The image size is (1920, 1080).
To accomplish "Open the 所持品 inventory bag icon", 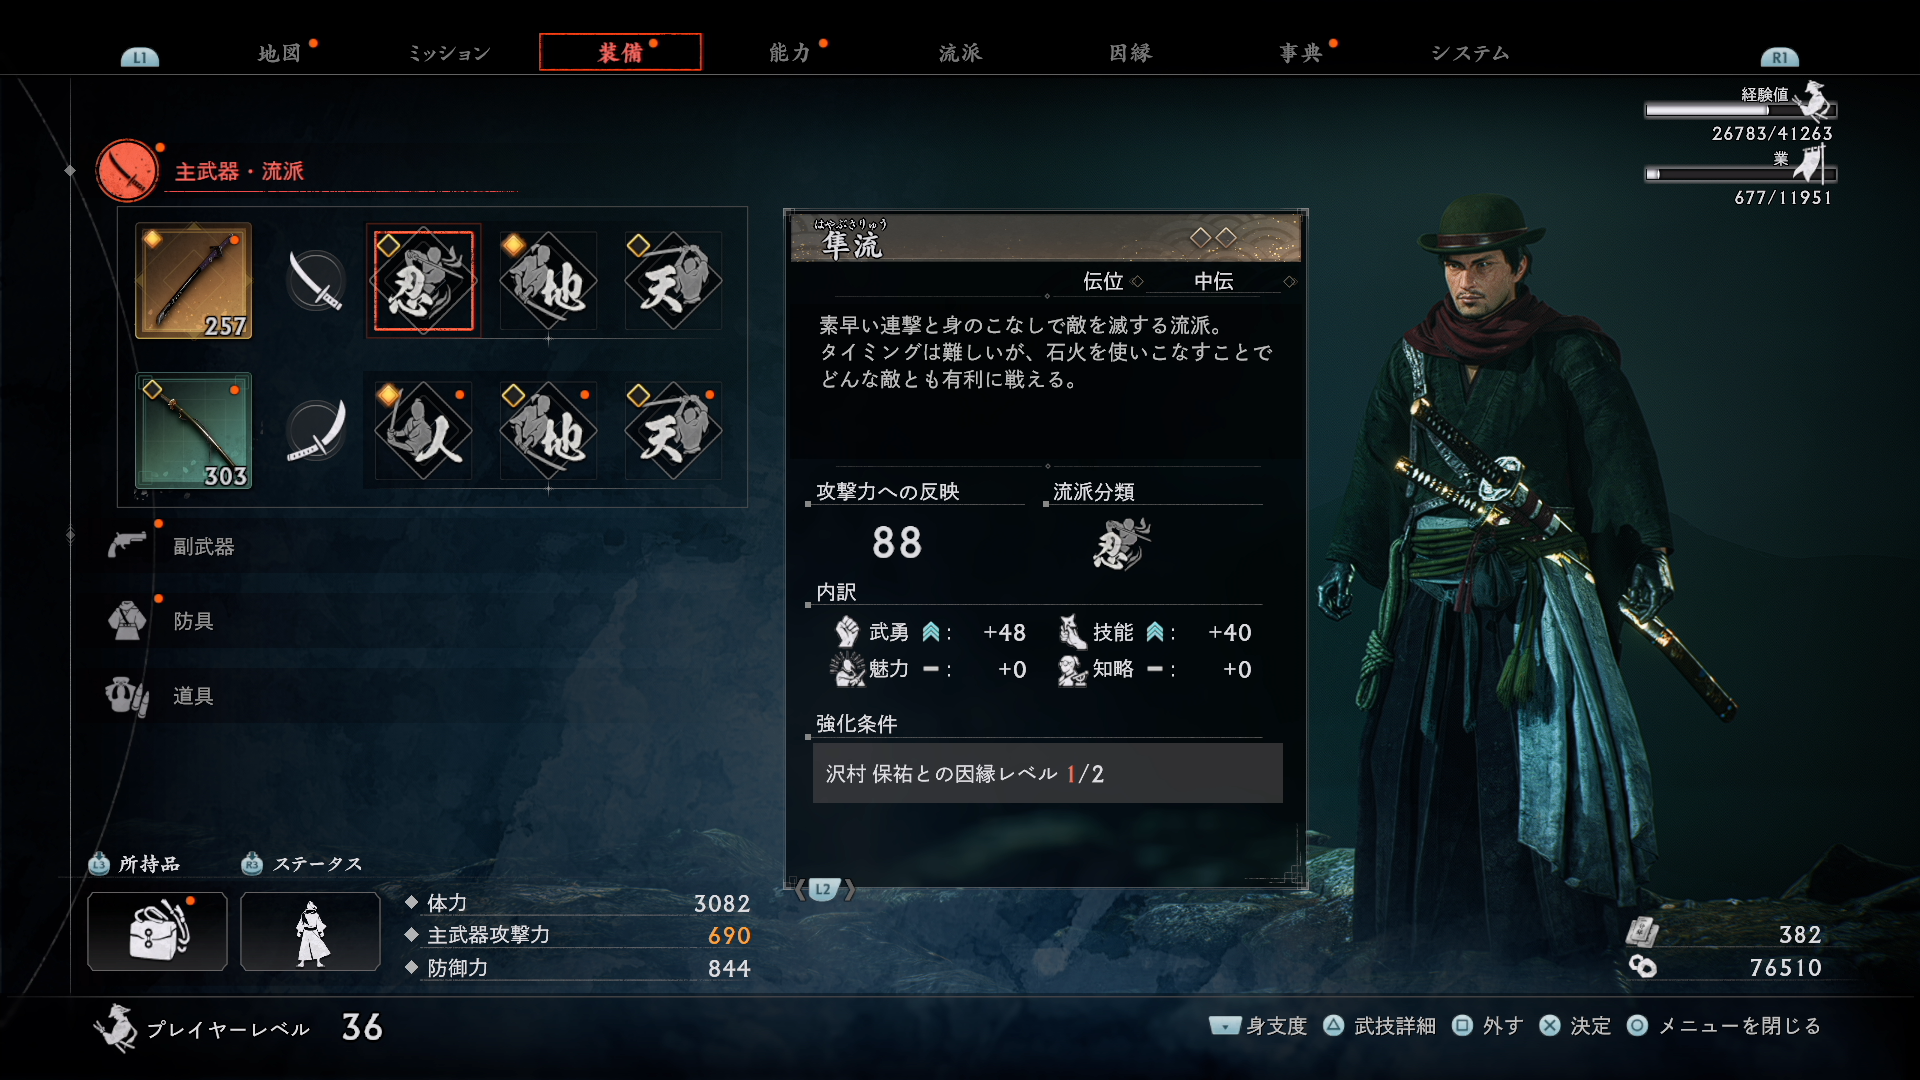I will click(157, 931).
